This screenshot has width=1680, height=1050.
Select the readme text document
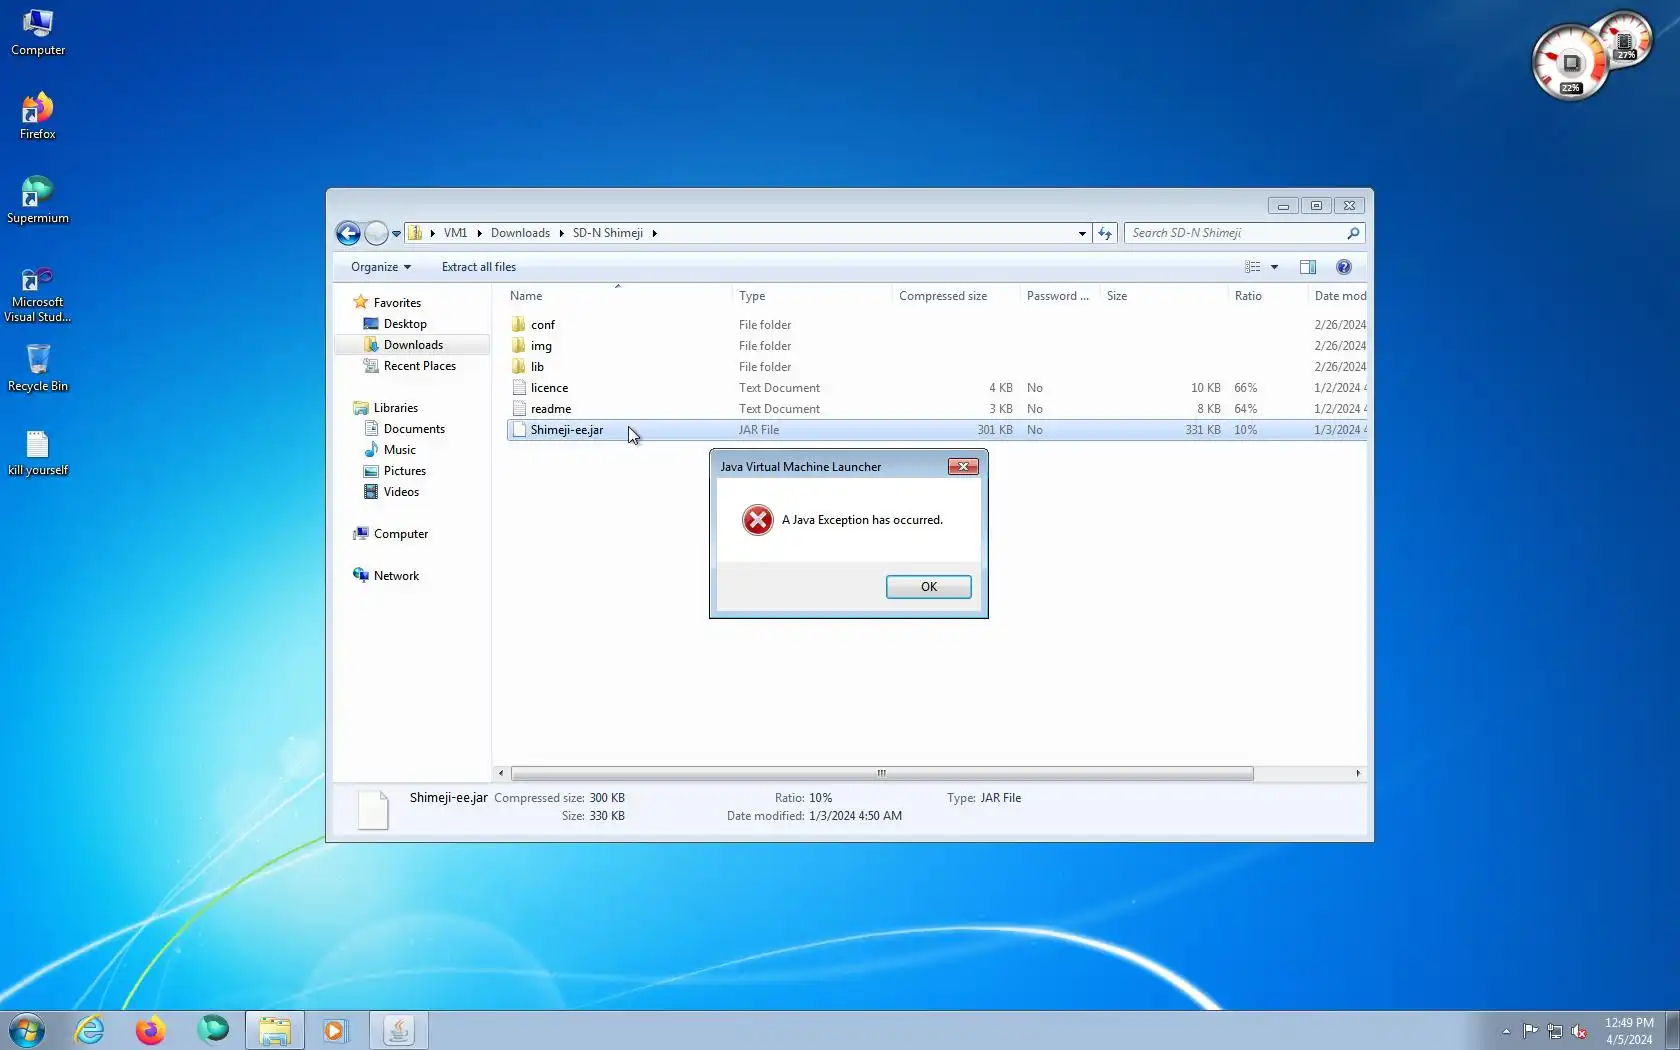[551, 409]
